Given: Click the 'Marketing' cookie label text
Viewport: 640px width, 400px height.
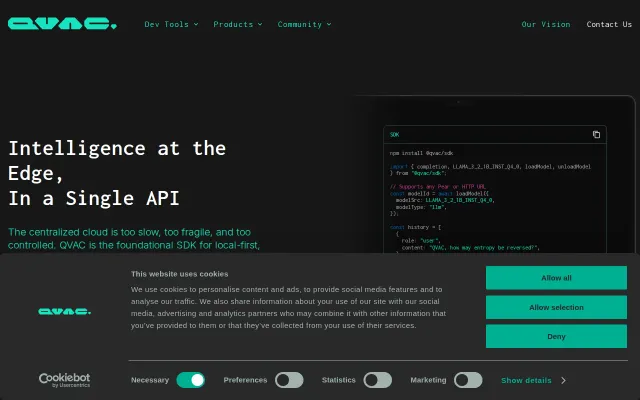Looking at the screenshot, I should point(428,380).
